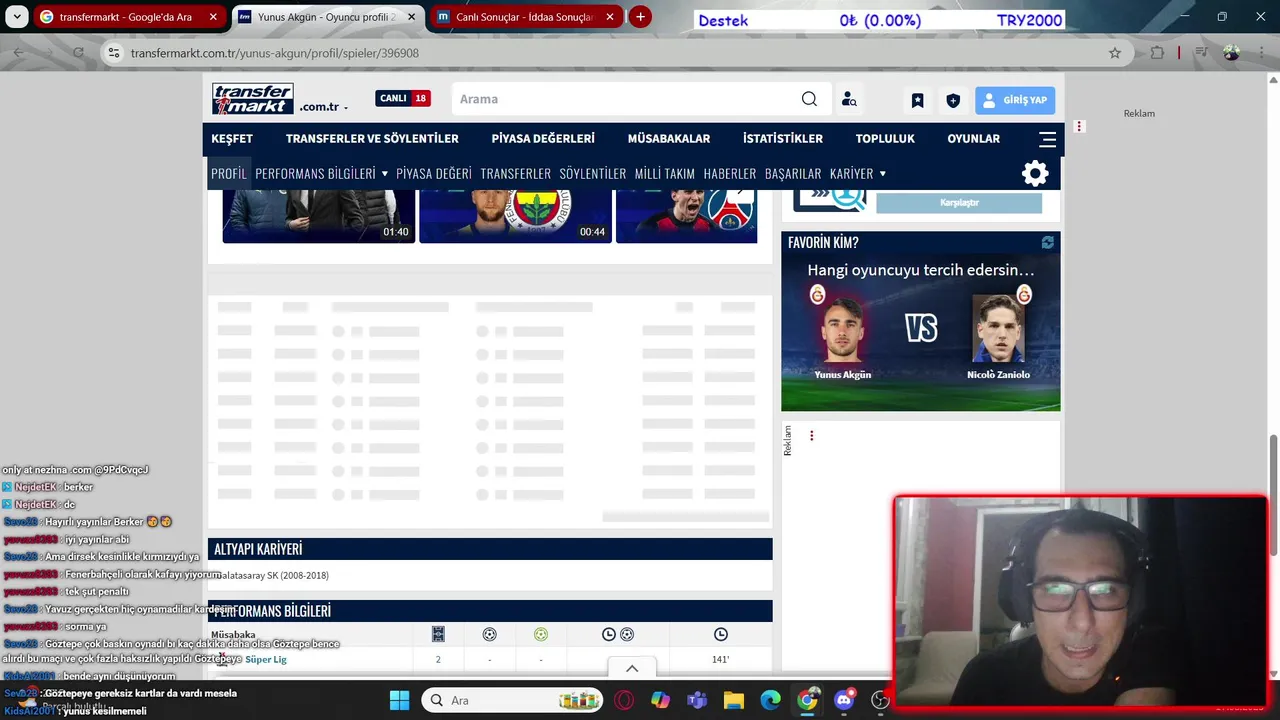Open the settings gear icon
This screenshot has height=720, width=1280.
coord(1035,173)
